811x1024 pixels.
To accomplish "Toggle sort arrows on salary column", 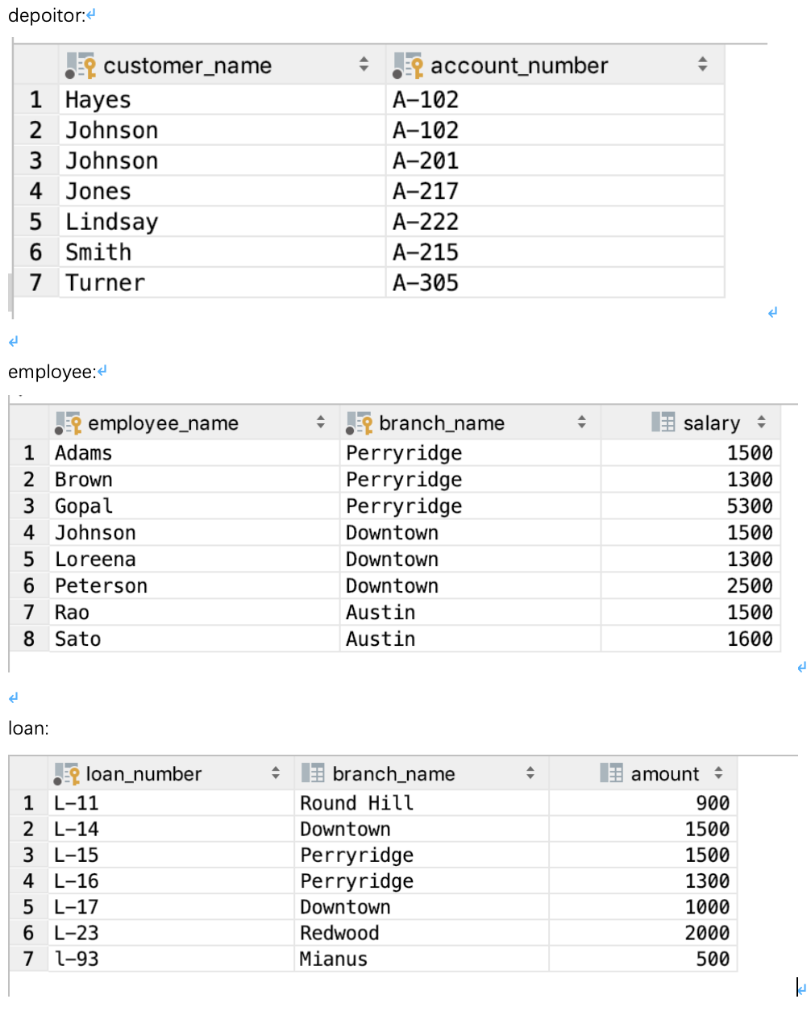I will coord(761,423).
